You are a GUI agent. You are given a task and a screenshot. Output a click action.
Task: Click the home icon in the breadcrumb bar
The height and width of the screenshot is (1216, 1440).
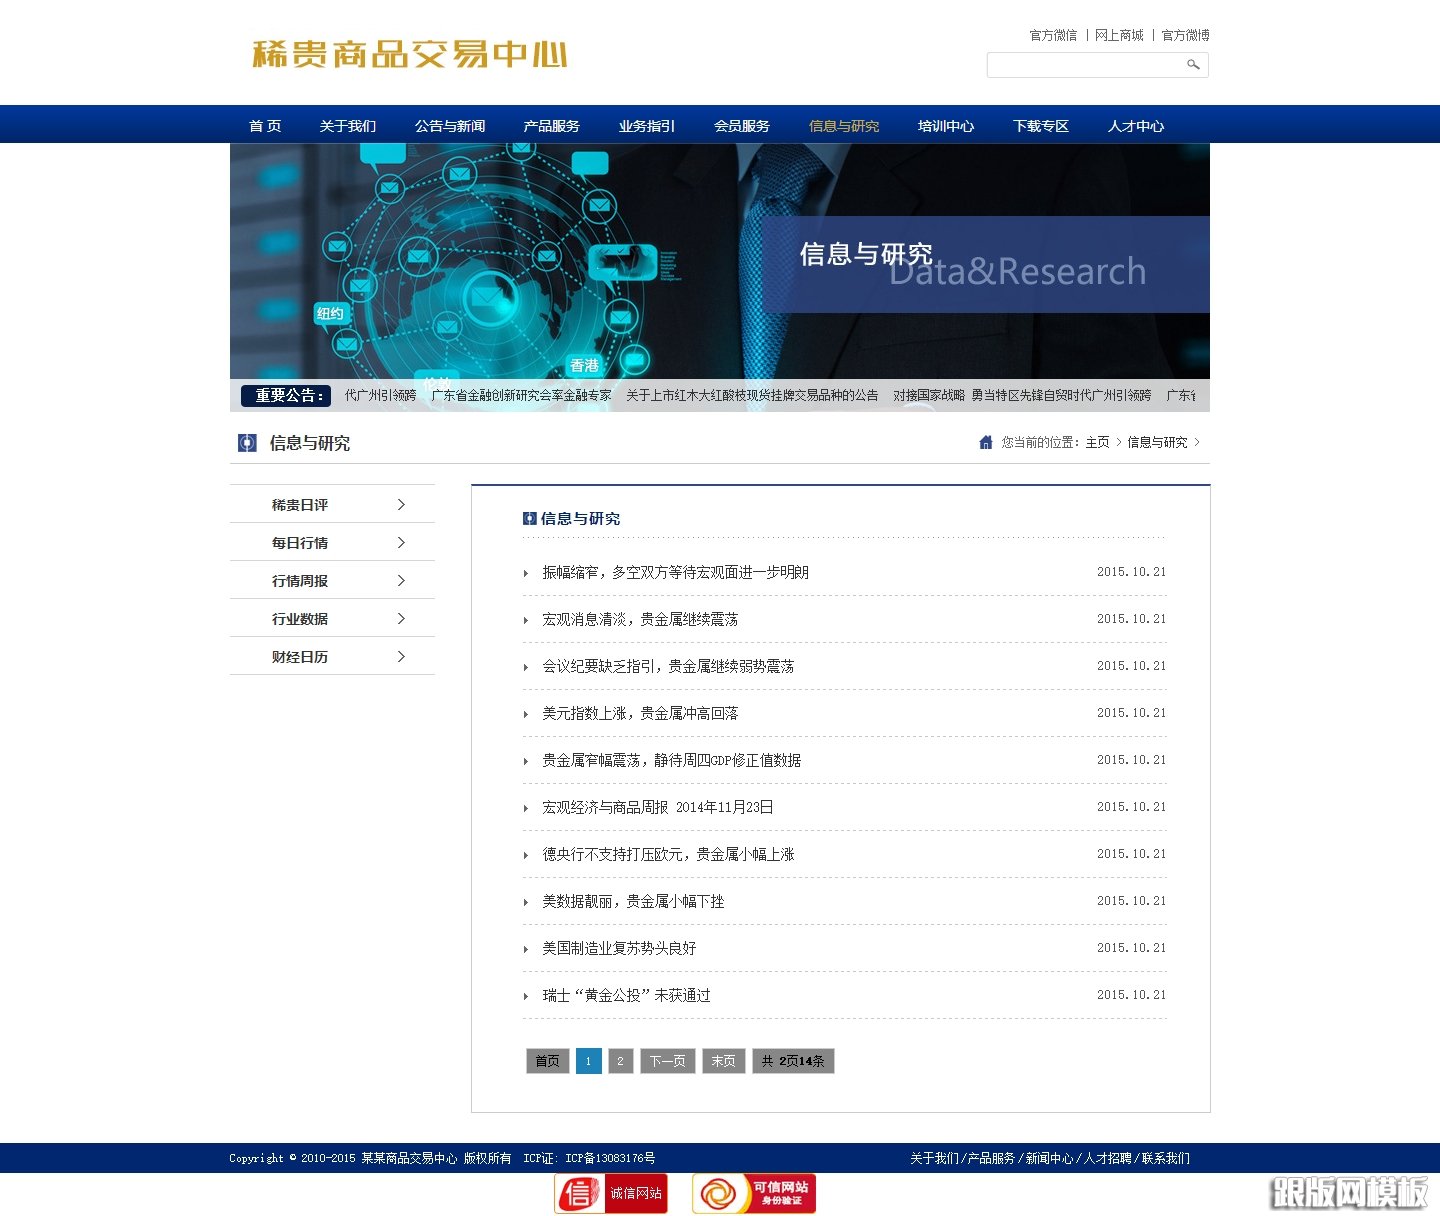pyautogui.click(x=985, y=442)
